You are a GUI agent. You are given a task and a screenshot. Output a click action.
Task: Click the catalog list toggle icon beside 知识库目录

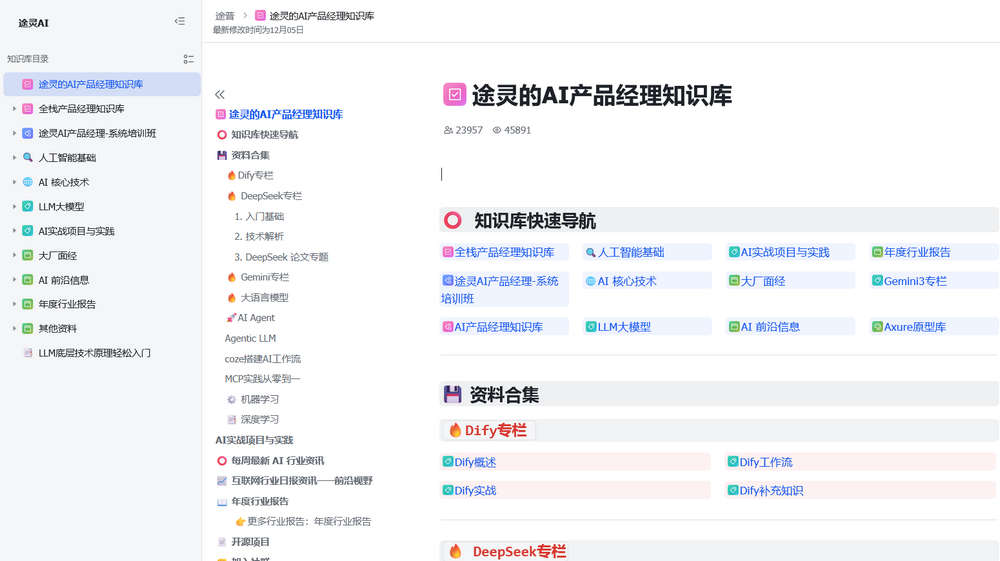(x=188, y=59)
